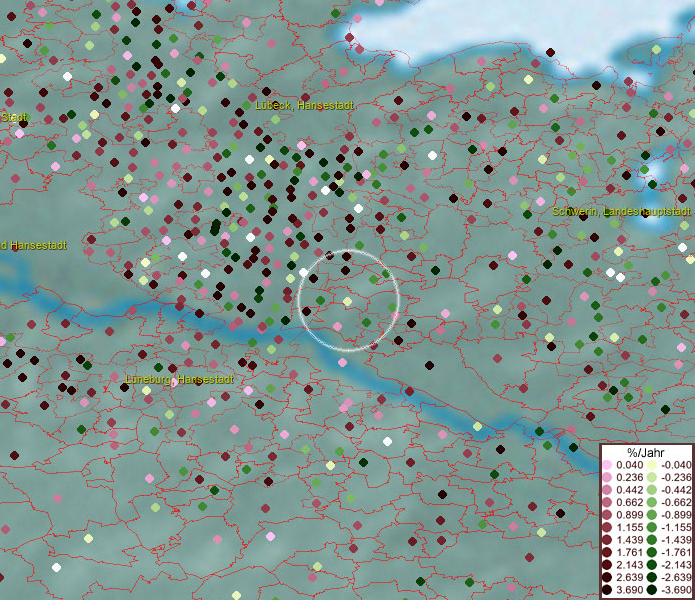Click the 'Lübeck, Hansestadt' map label

click(x=305, y=105)
